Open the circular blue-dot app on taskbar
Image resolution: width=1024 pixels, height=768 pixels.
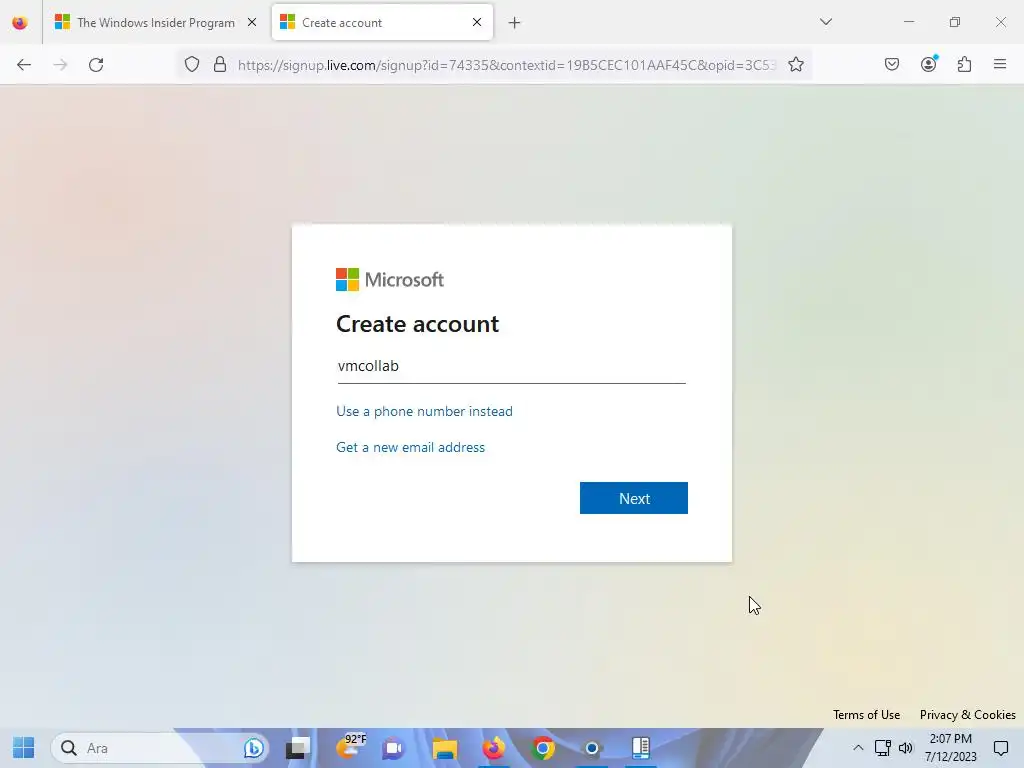592,748
